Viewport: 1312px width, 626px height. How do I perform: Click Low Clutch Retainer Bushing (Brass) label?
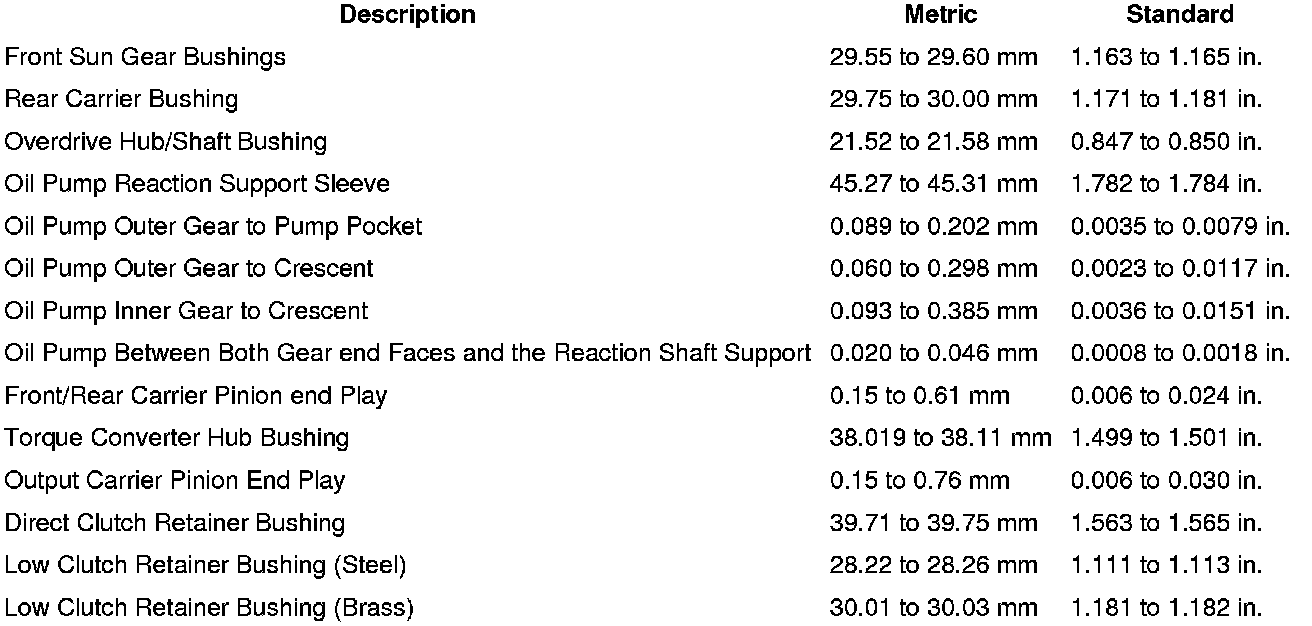pyautogui.click(x=208, y=607)
